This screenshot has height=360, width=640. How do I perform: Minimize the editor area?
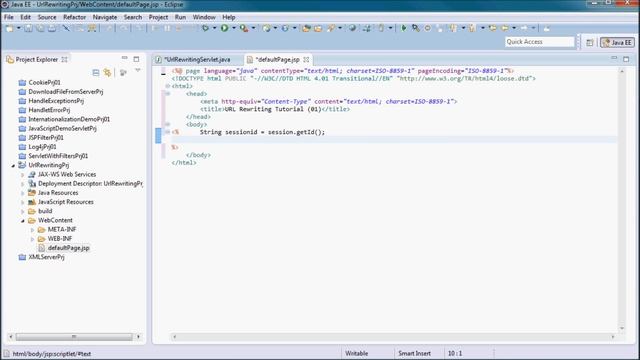tap(614, 58)
